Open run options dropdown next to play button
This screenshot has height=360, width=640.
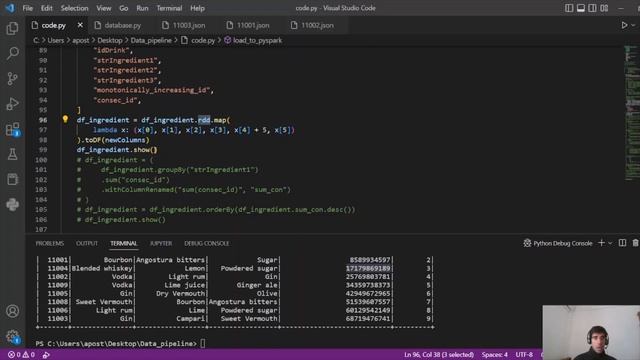click(x=633, y=25)
